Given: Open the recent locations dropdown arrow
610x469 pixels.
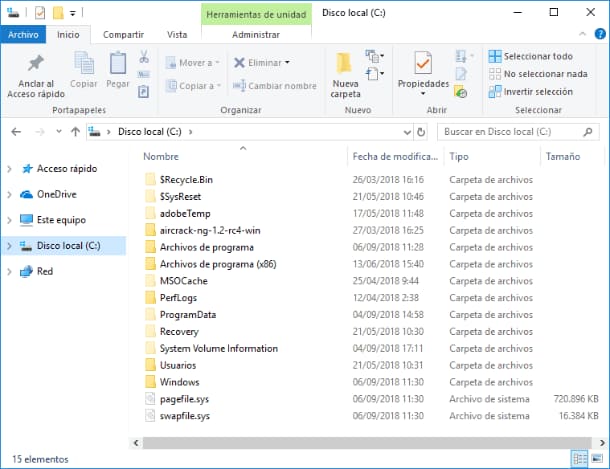Looking at the screenshot, I should click(x=59, y=131).
